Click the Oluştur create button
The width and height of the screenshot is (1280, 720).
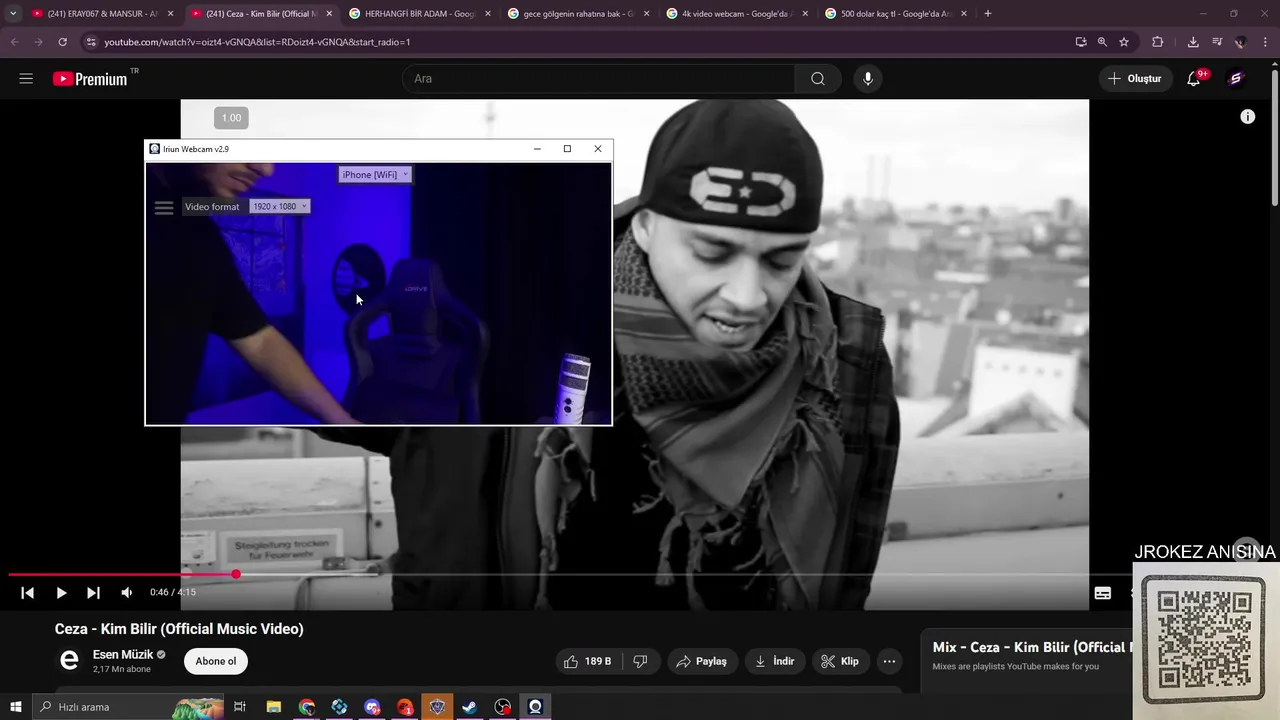point(1135,79)
